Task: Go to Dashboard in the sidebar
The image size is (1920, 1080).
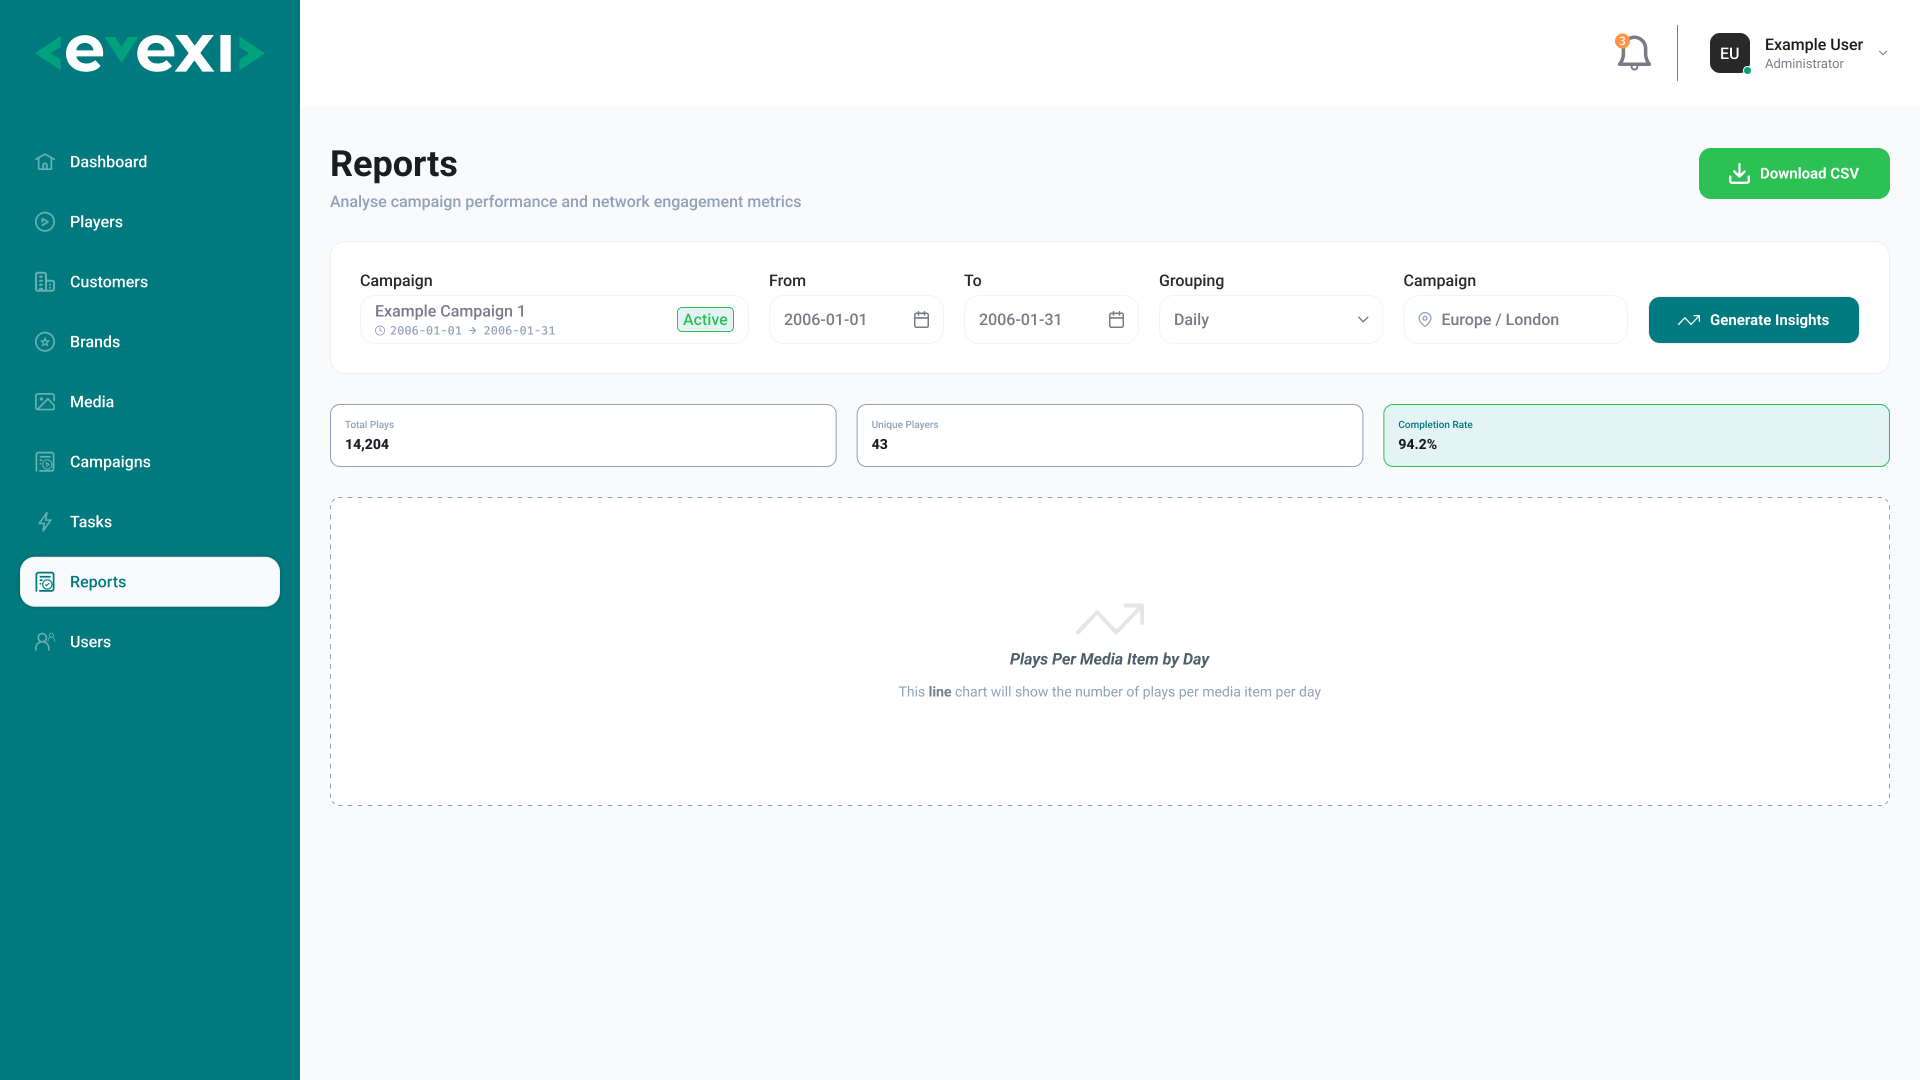Action: coord(150,162)
